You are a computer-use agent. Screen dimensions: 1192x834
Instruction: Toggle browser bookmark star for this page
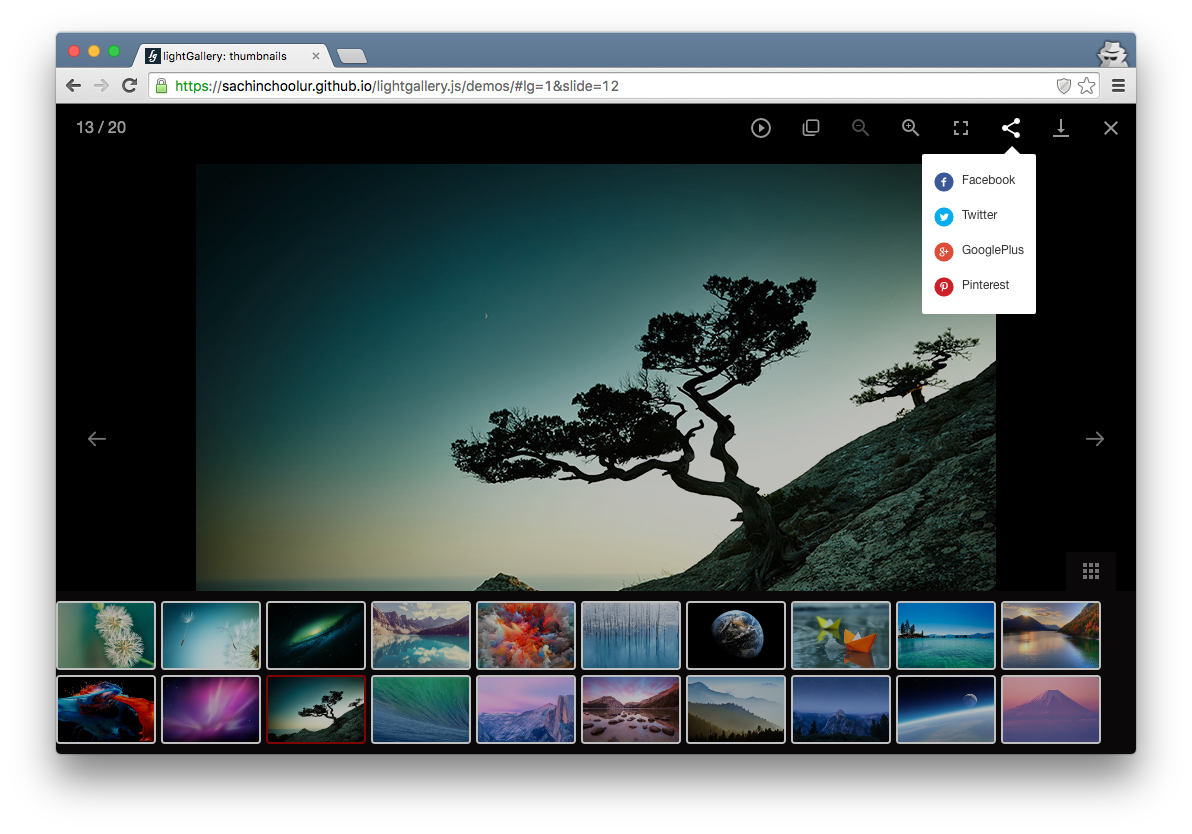click(x=1087, y=86)
